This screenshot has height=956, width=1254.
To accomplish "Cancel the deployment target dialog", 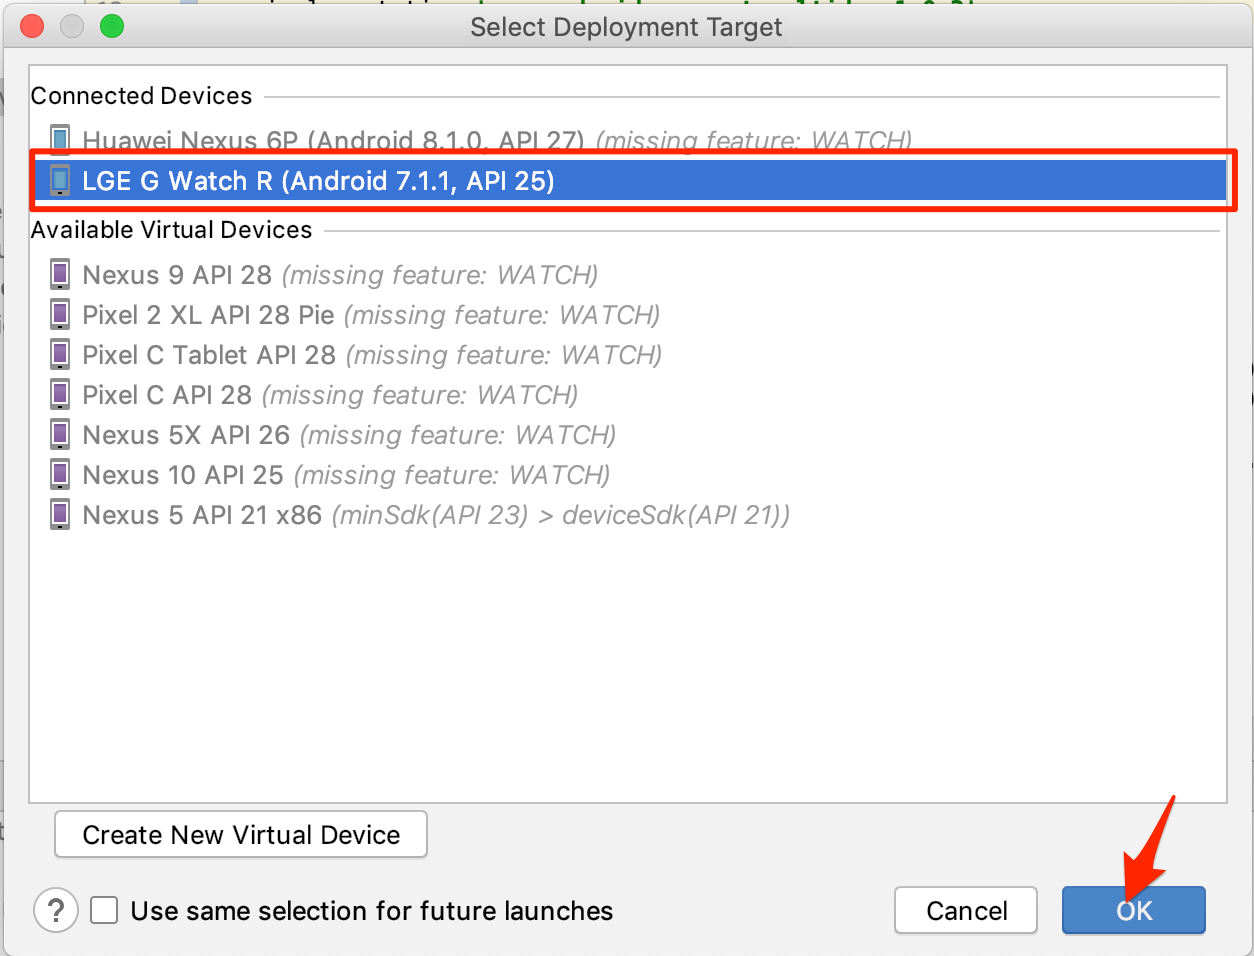I will tap(966, 910).
